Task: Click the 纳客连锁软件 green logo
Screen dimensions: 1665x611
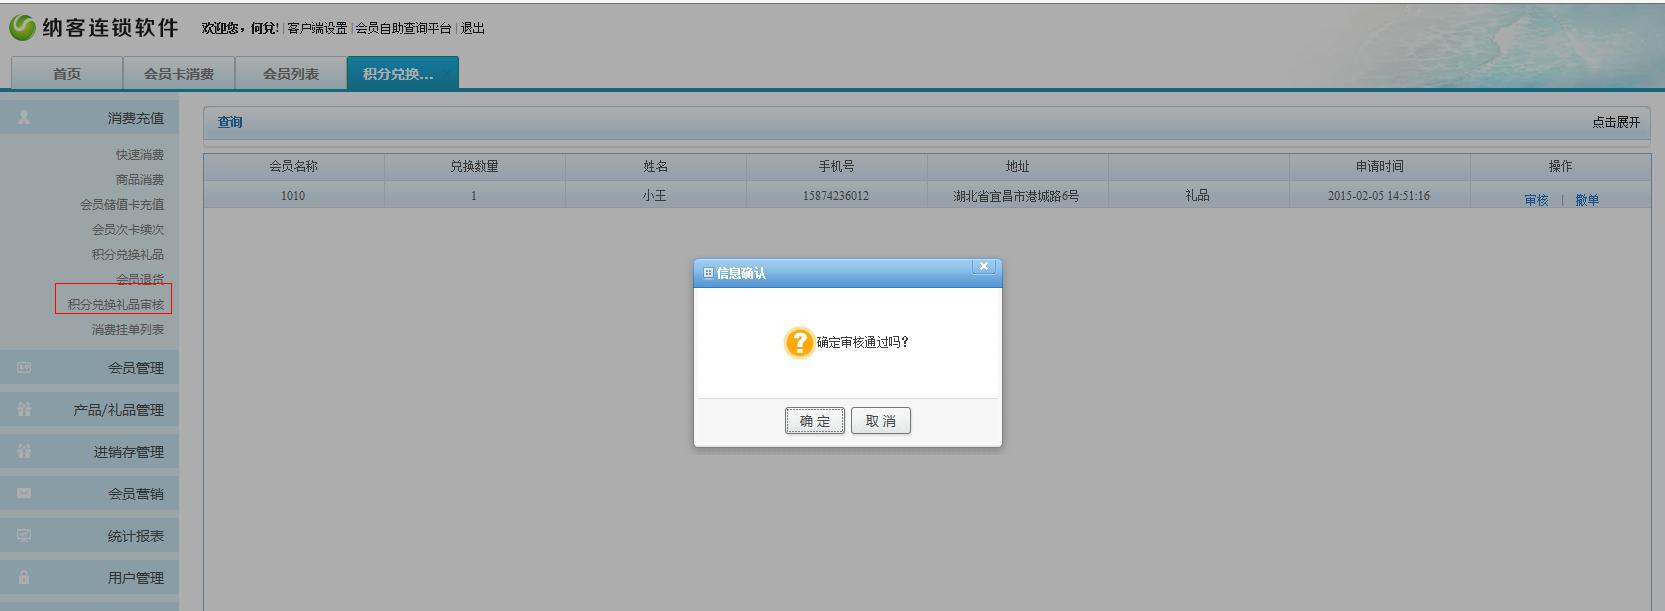Action: coord(22,28)
